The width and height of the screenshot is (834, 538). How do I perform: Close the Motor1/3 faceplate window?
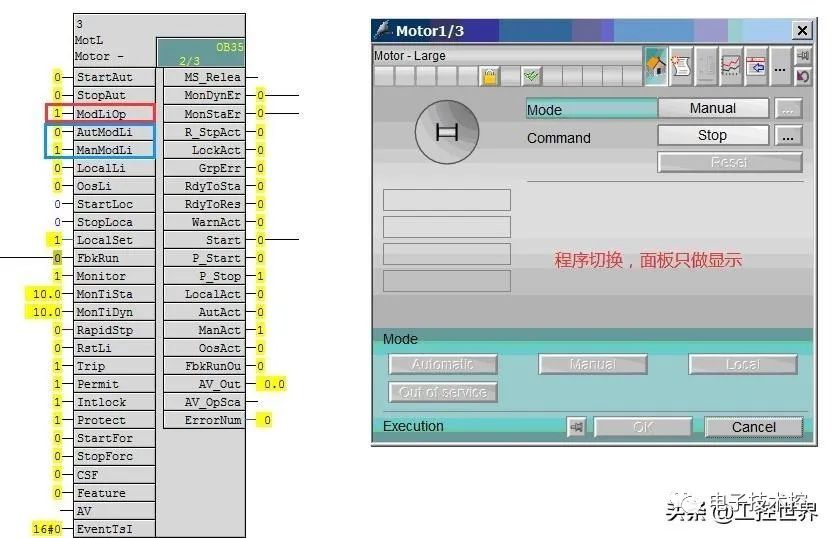pos(802,30)
